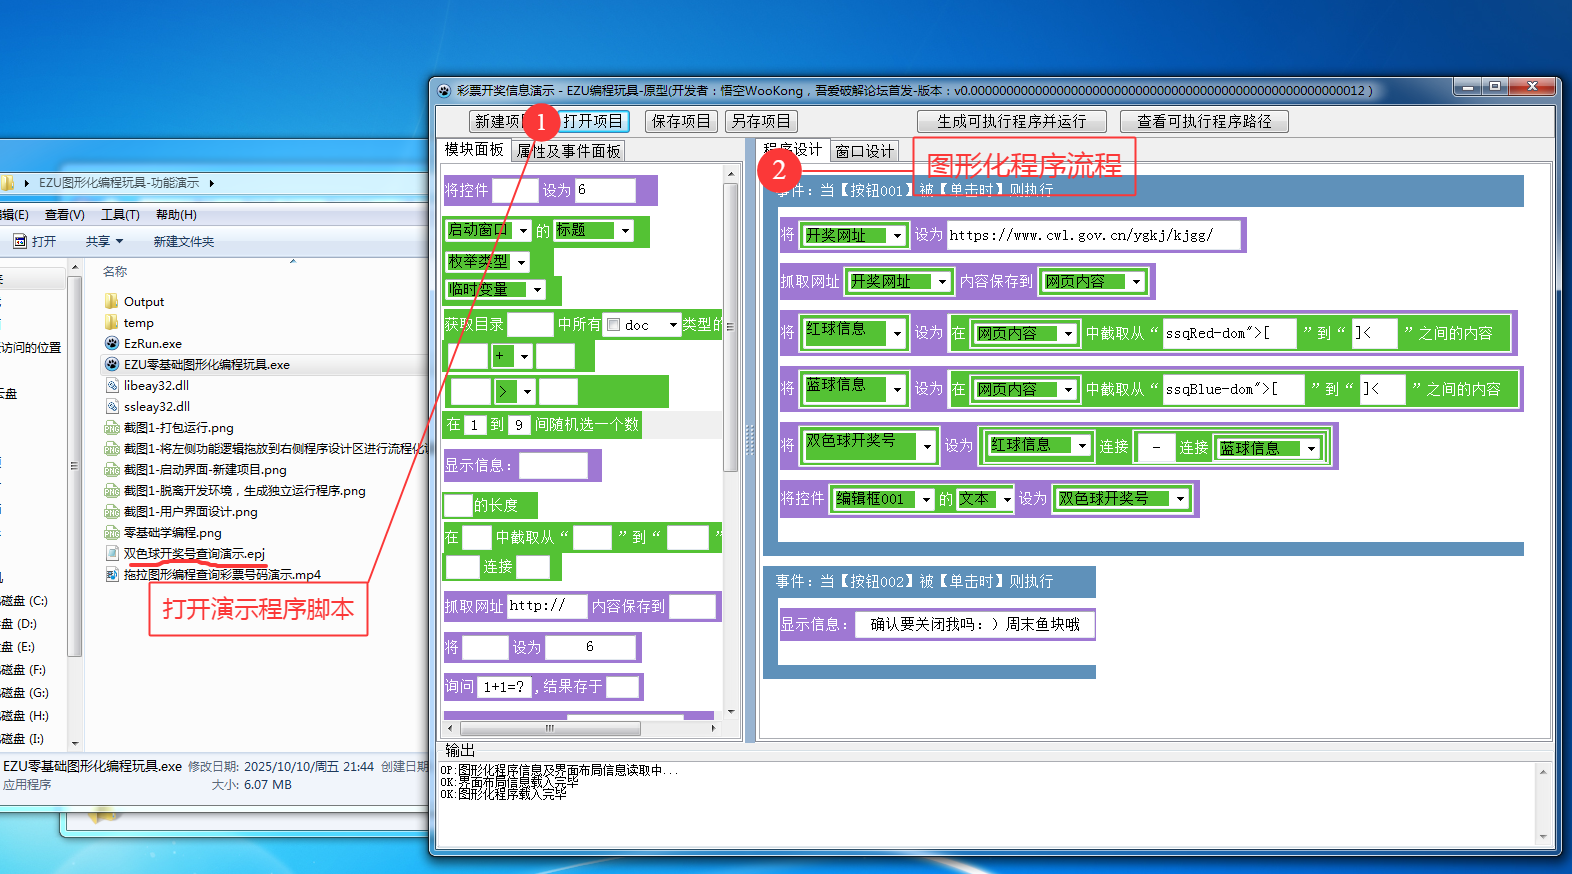The height and width of the screenshot is (874, 1572).
Task: Select 截图1-启动界面-新建项目.png file
Action: [205, 469]
